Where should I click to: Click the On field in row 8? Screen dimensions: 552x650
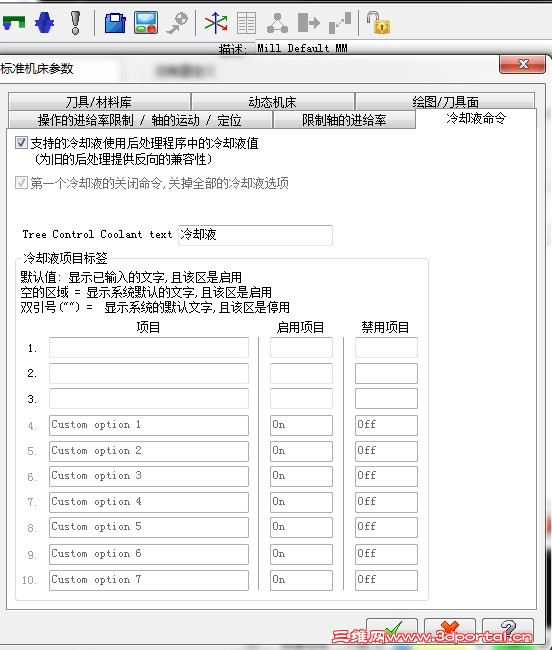tap(301, 527)
